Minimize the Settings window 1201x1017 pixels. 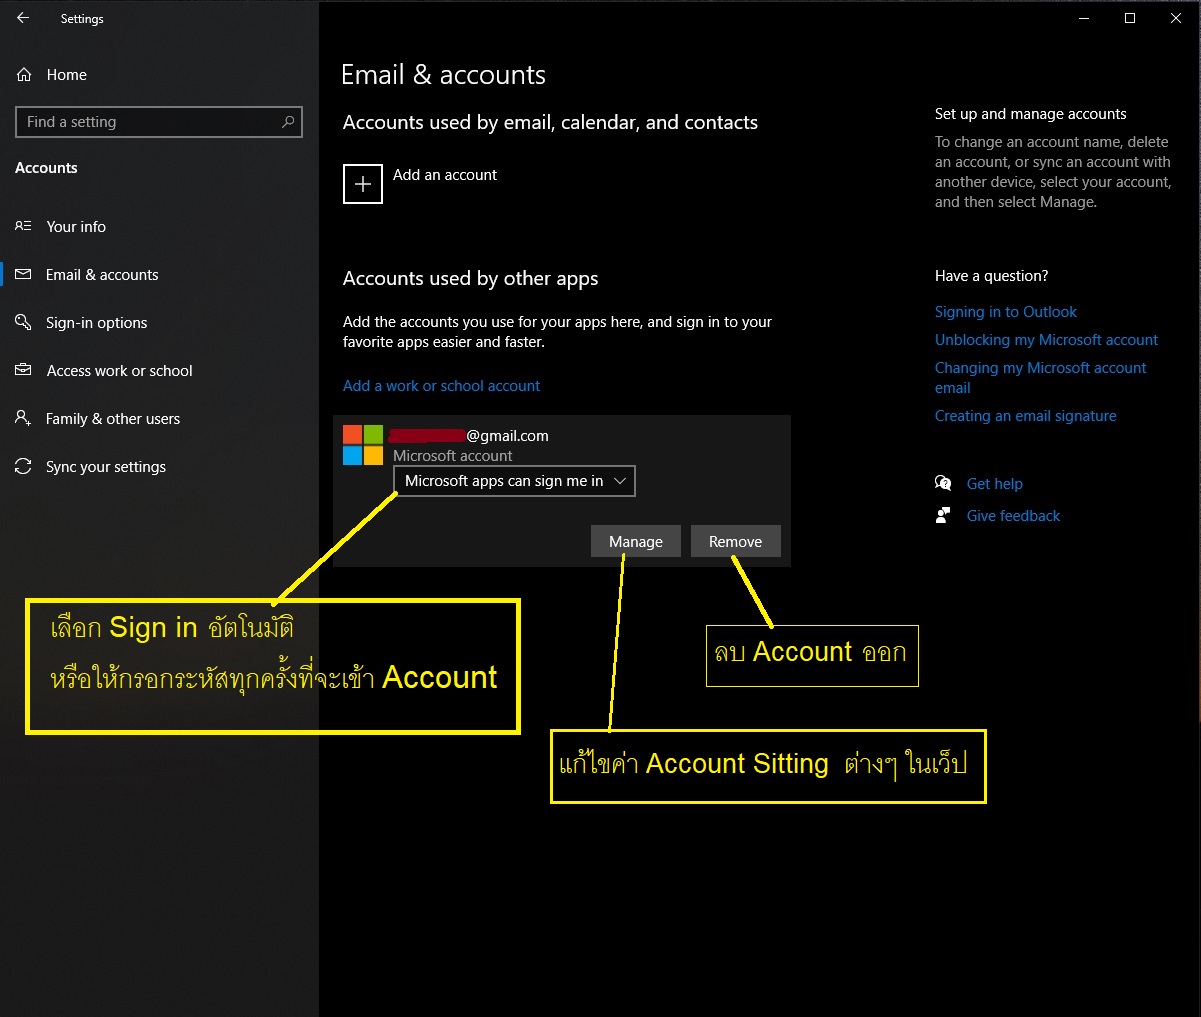[1084, 18]
